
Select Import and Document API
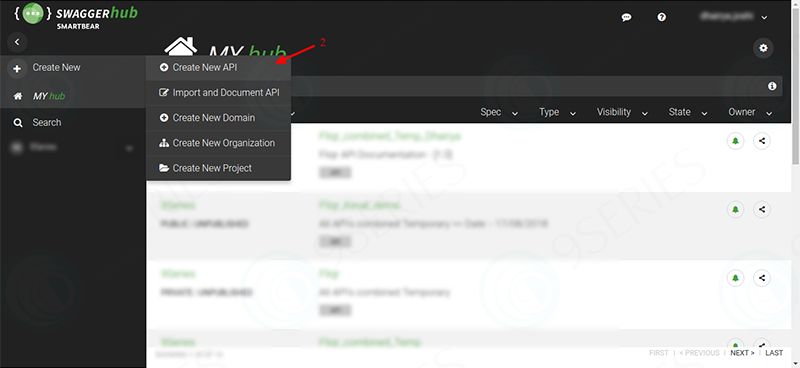[218, 93]
